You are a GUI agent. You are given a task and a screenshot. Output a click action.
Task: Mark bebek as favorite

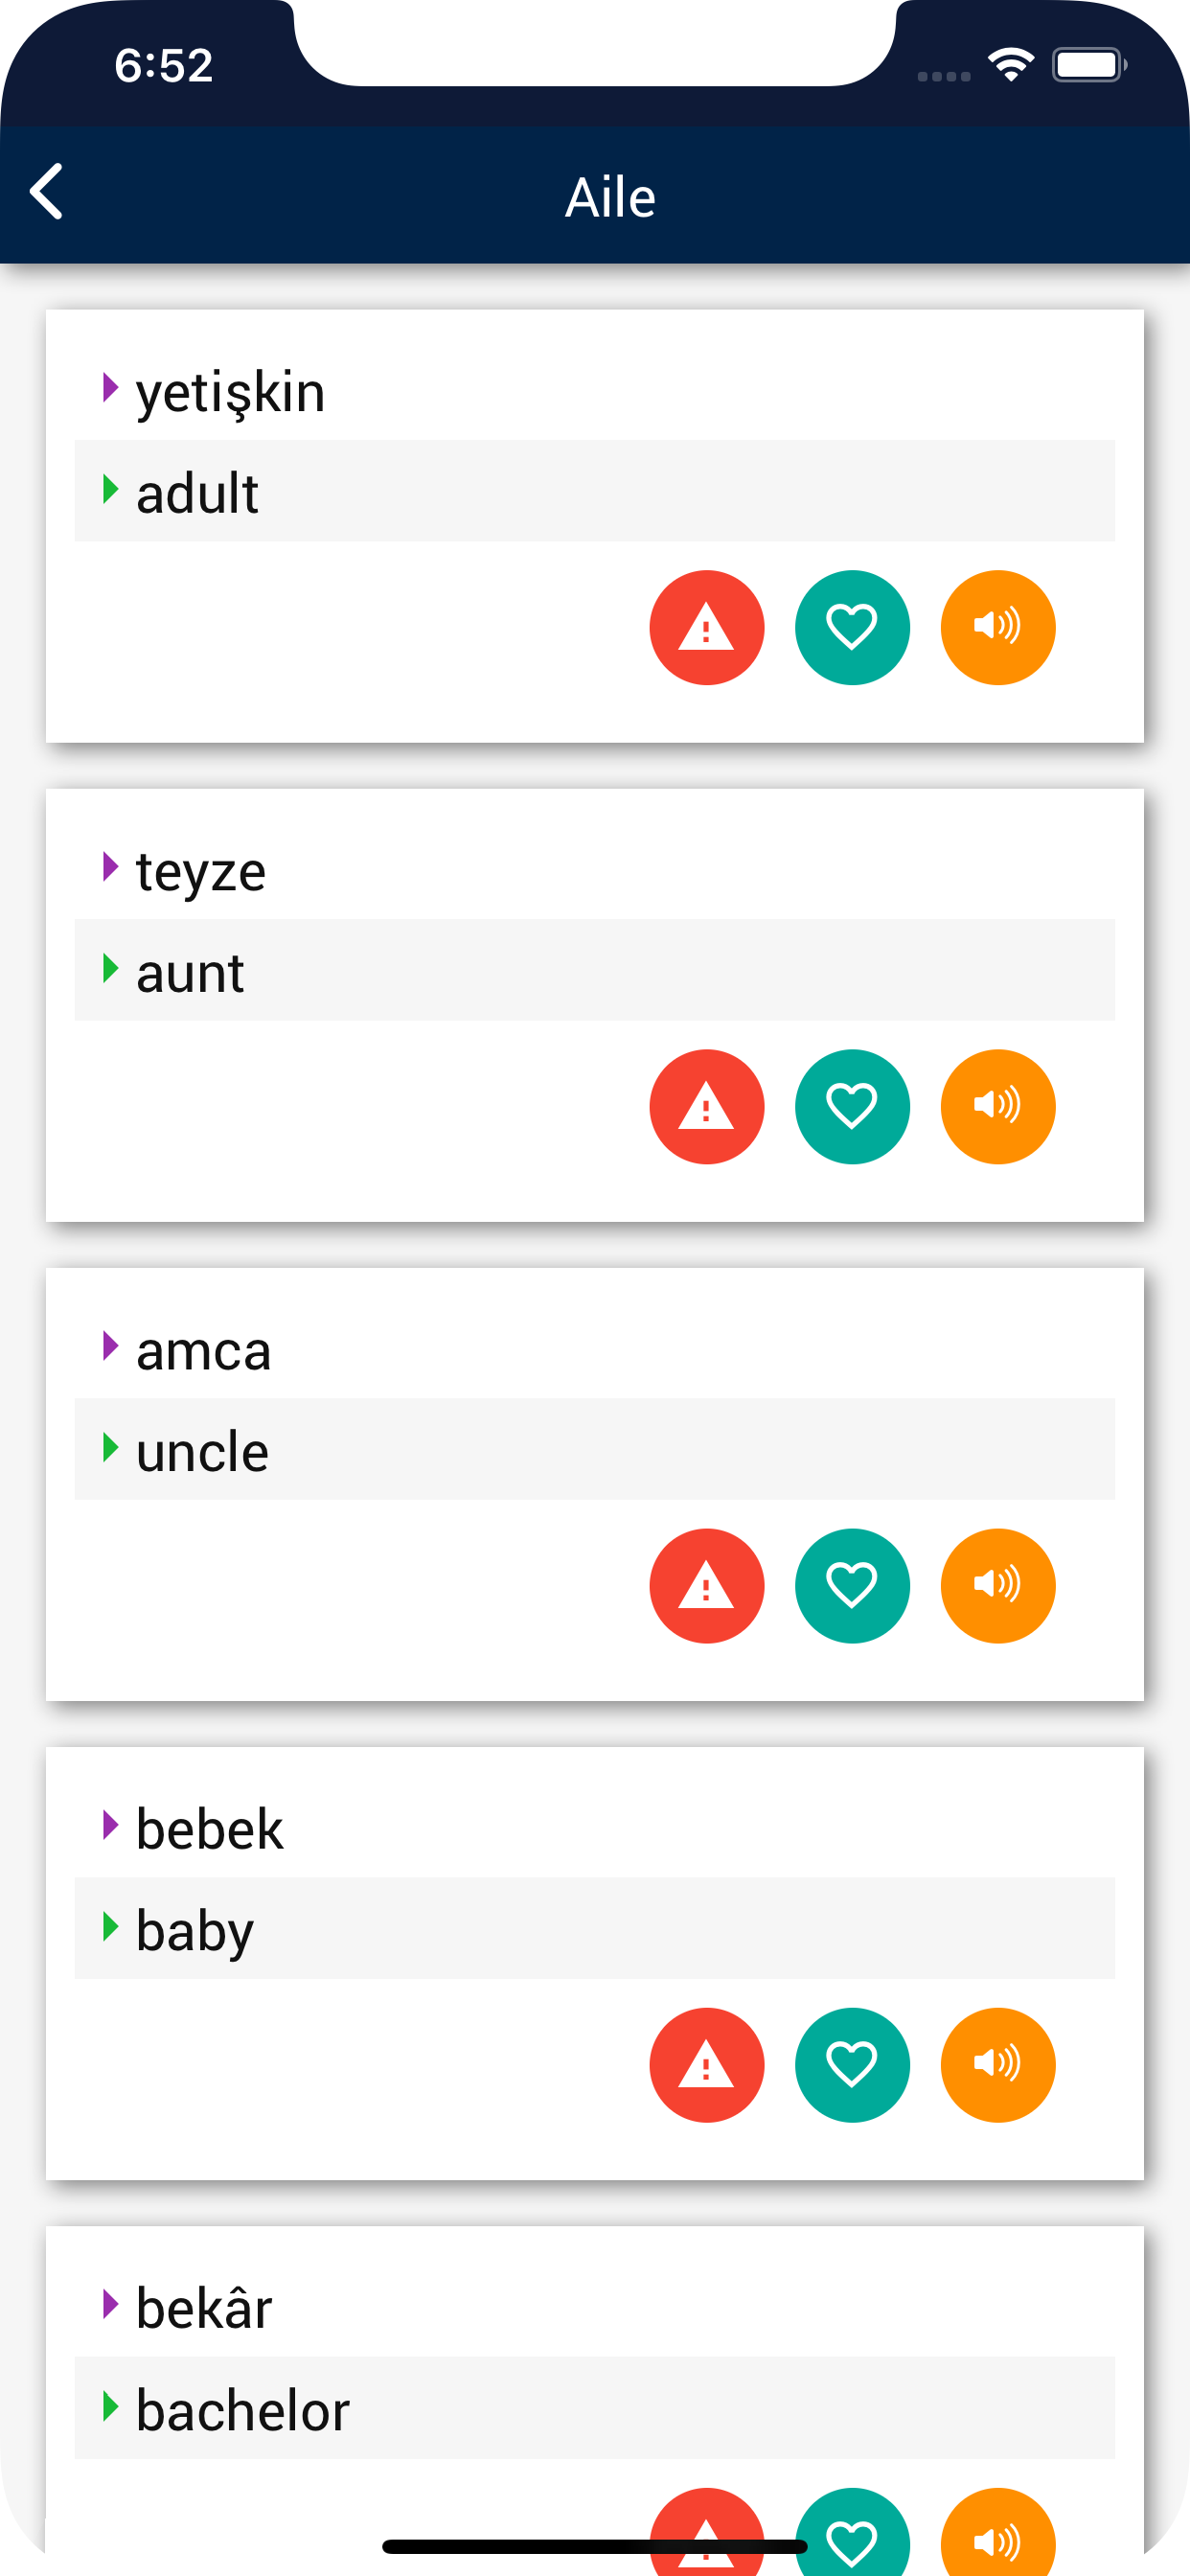point(852,2064)
